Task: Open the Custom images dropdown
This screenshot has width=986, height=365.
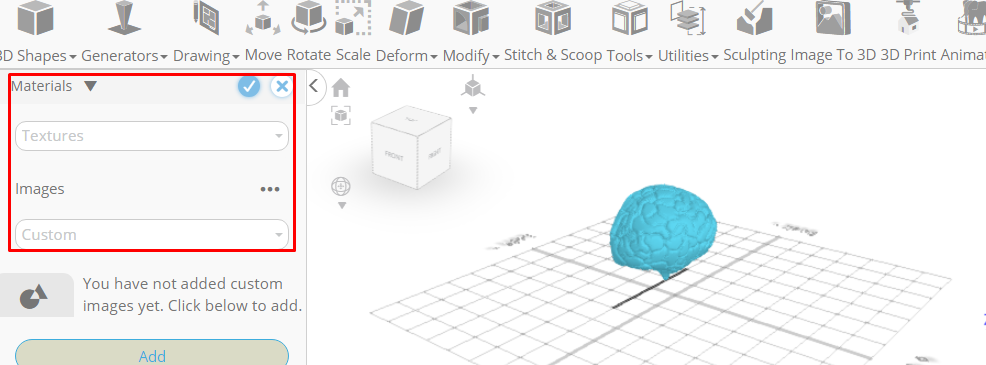Action: [152, 234]
